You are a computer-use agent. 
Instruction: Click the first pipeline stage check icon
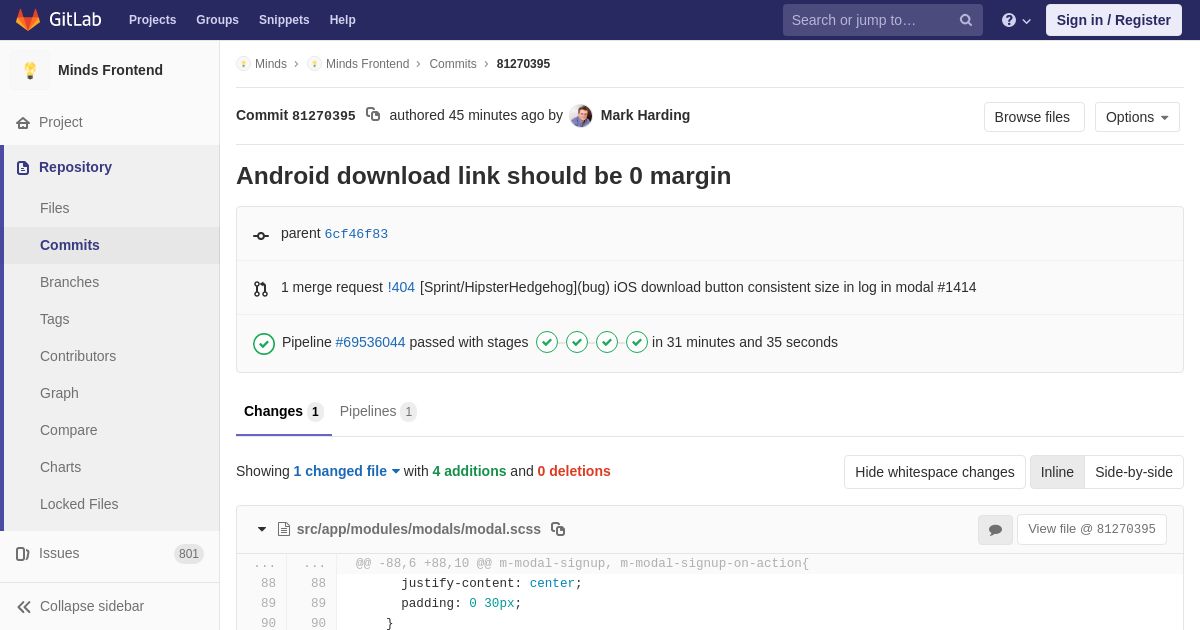coord(547,342)
